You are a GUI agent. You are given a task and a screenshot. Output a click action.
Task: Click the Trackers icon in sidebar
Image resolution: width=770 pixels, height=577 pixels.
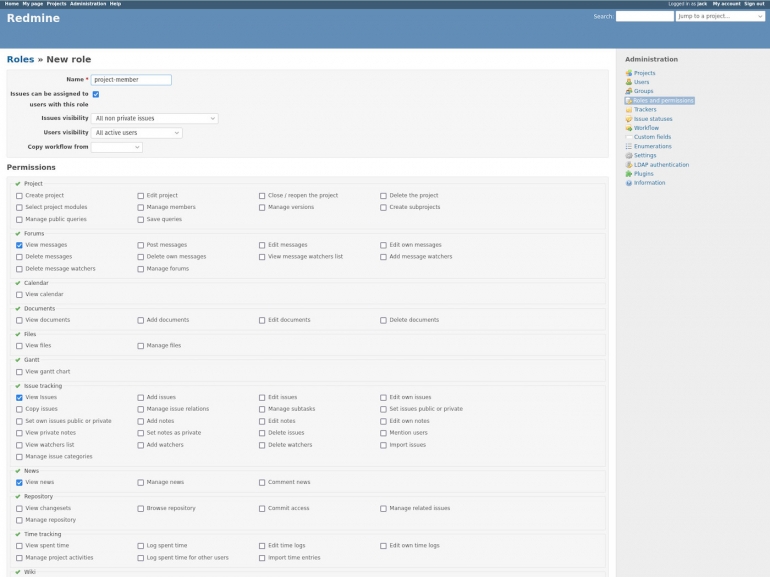pyautogui.click(x=629, y=110)
